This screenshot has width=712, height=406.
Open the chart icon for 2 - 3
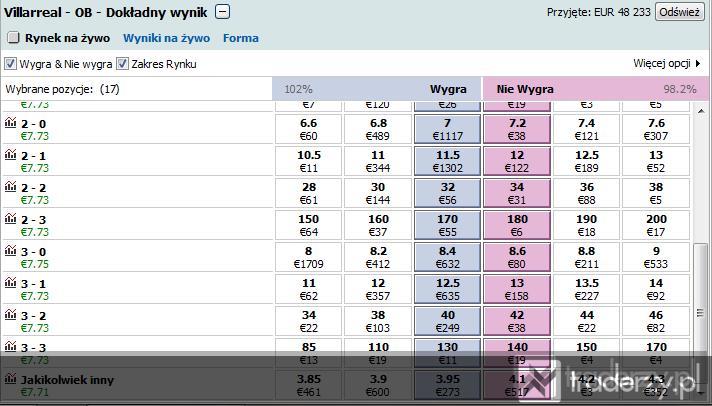click(10, 218)
